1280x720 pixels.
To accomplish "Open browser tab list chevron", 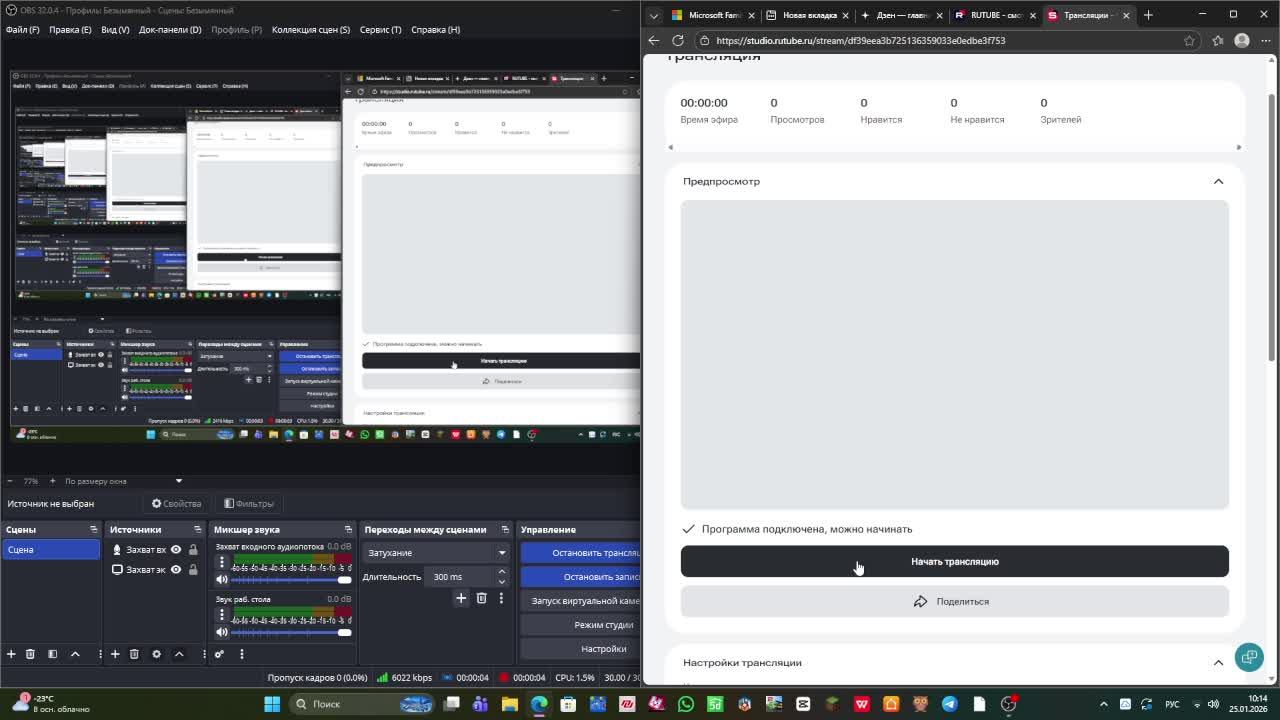I will [x=654, y=15].
